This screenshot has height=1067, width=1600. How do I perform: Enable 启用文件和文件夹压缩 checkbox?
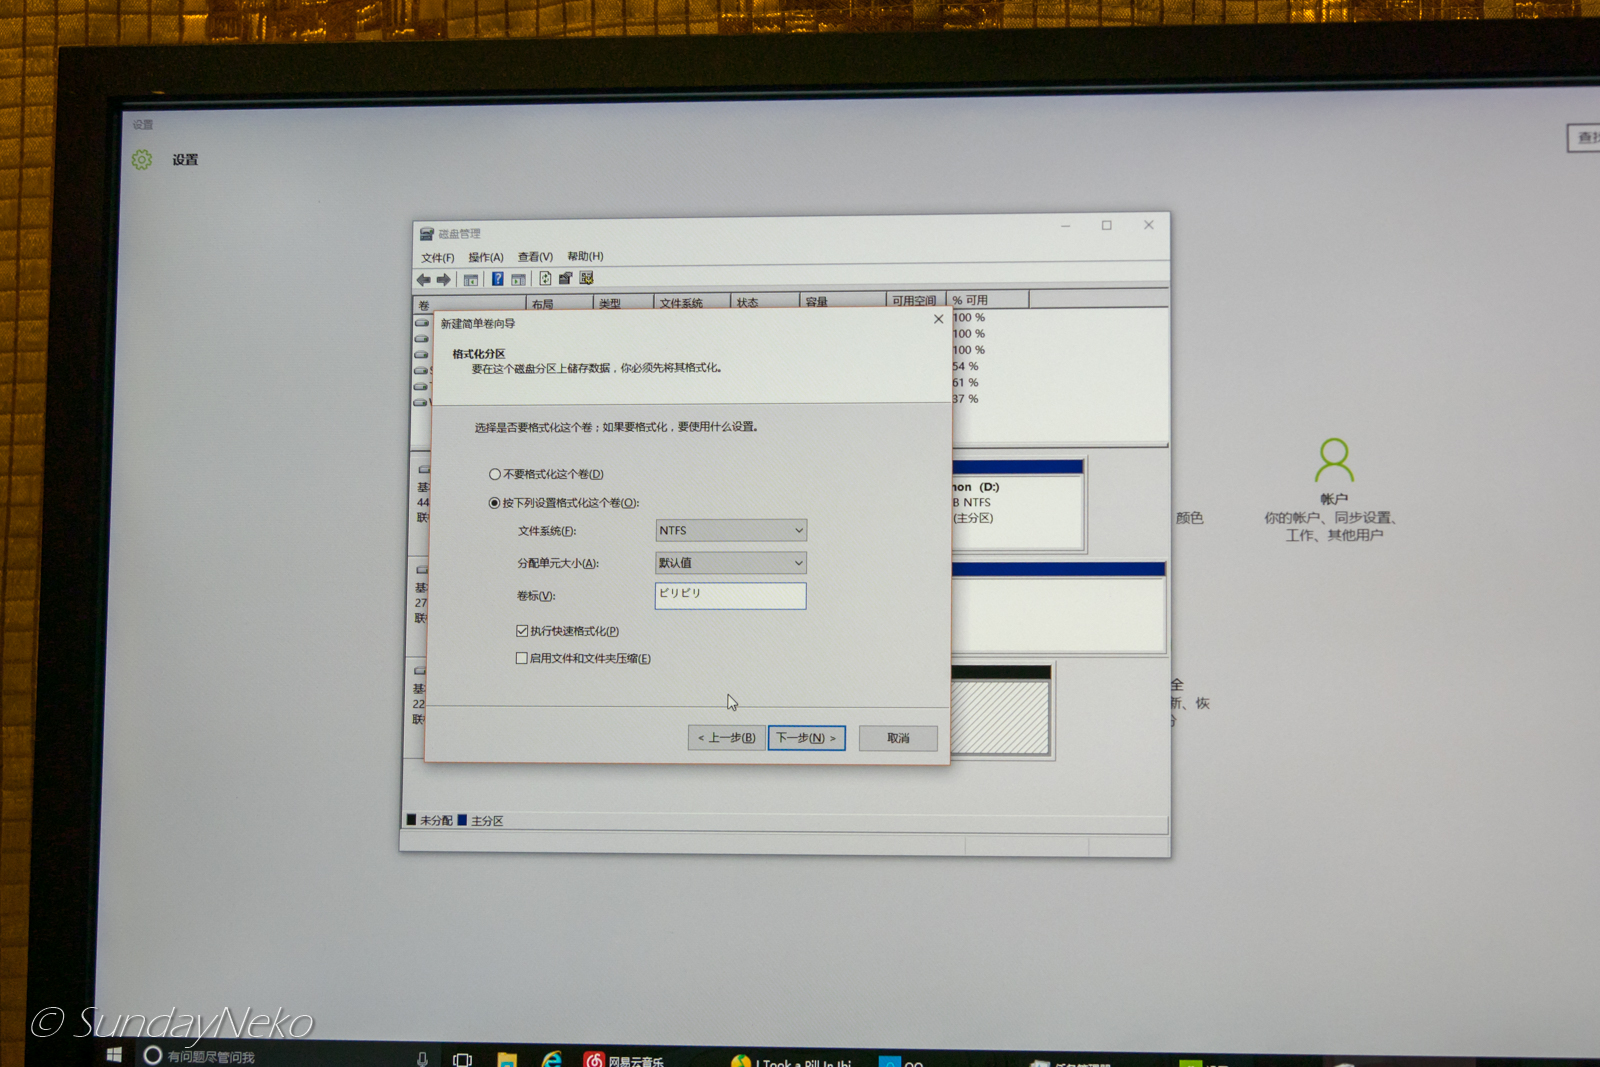pos(522,658)
